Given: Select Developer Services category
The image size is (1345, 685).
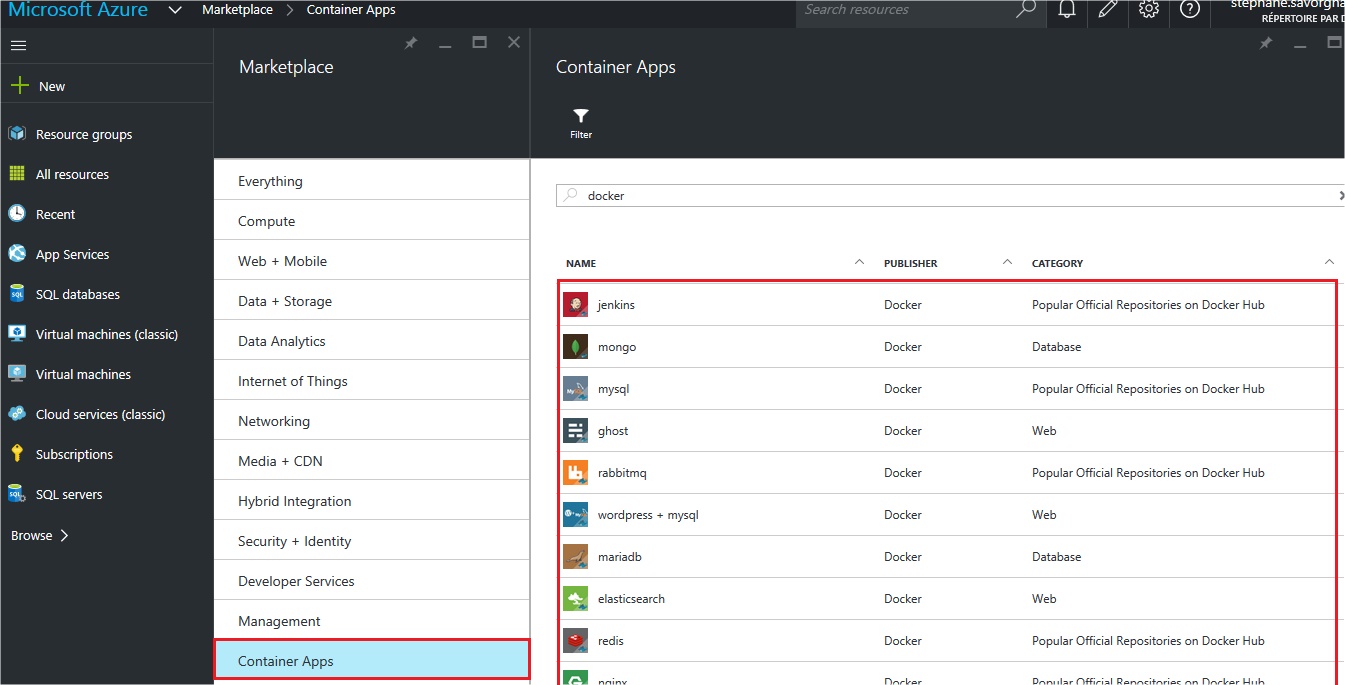Looking at the screenshot, I should pyautogui.click(x=371, y=581).
